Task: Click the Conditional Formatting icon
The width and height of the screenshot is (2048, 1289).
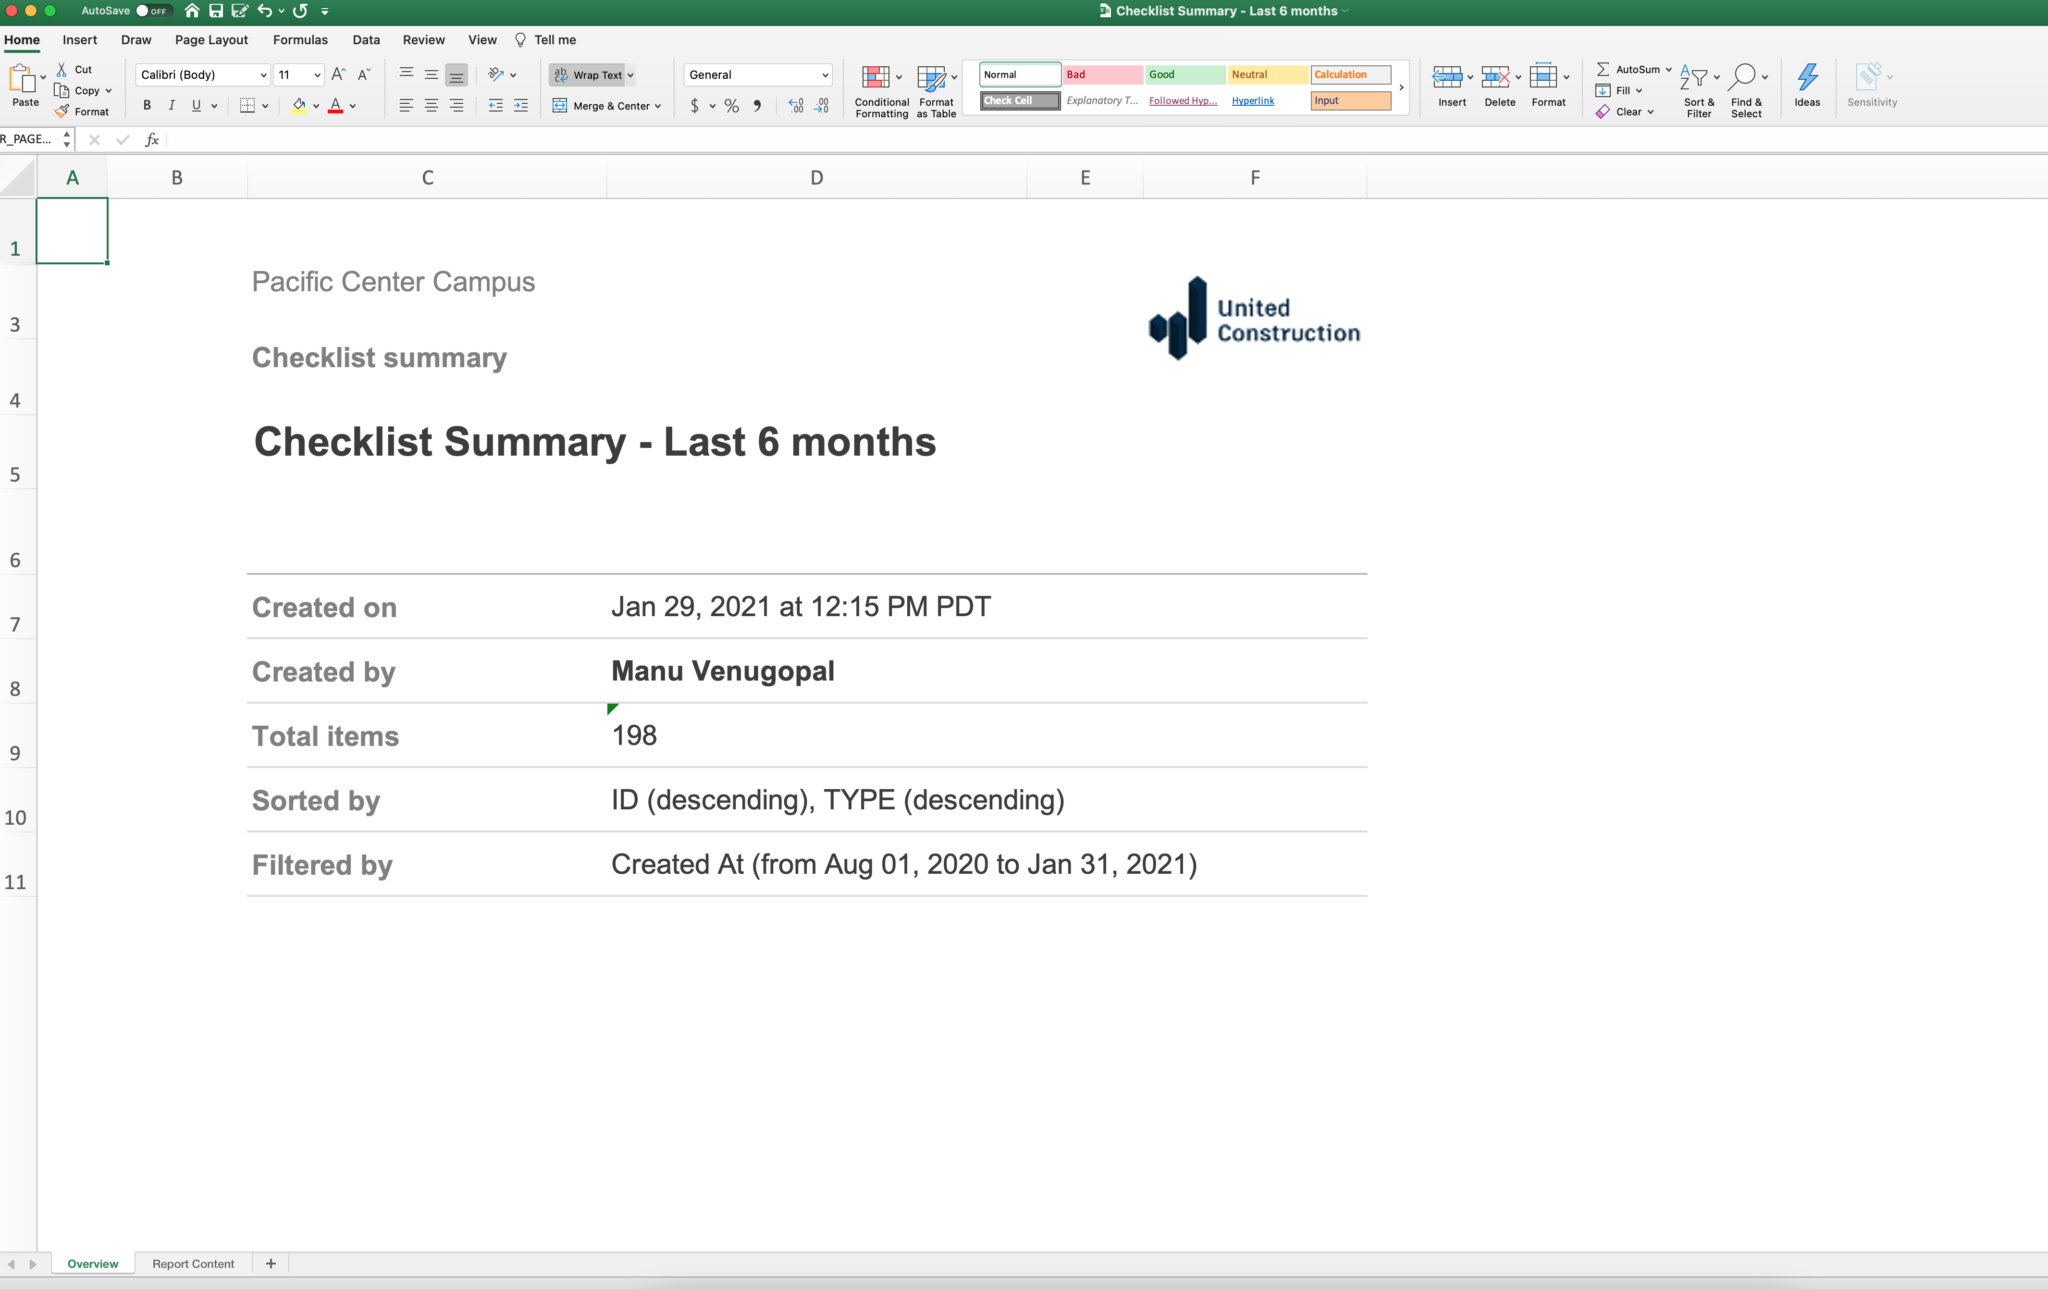Action: click(x=876, y=78)
